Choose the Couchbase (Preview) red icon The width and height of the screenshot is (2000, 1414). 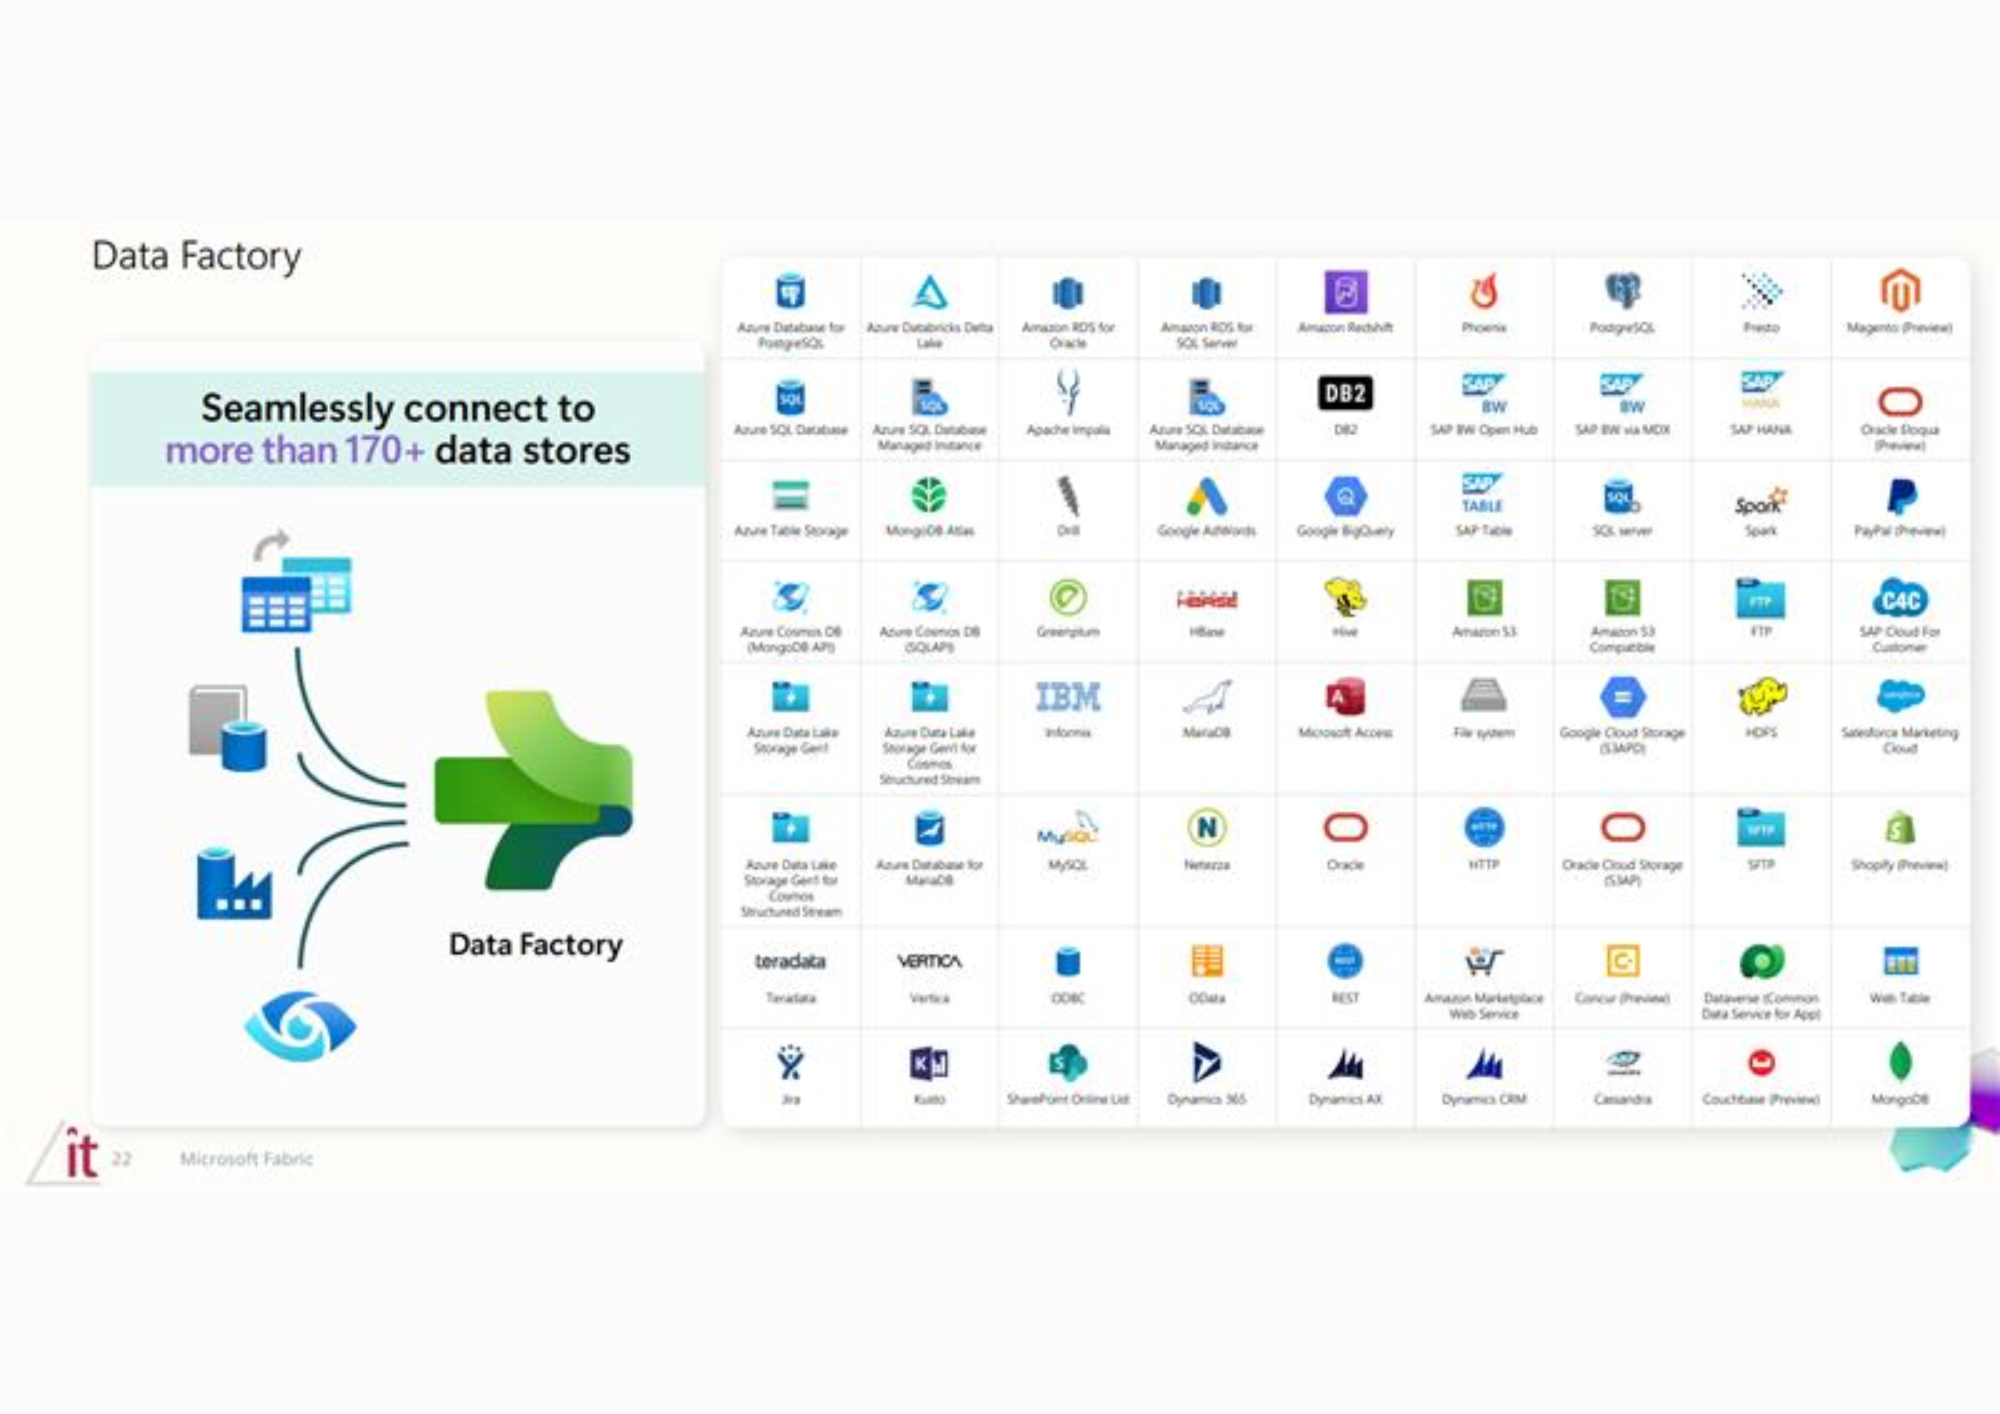[x=1761, y=1062]
